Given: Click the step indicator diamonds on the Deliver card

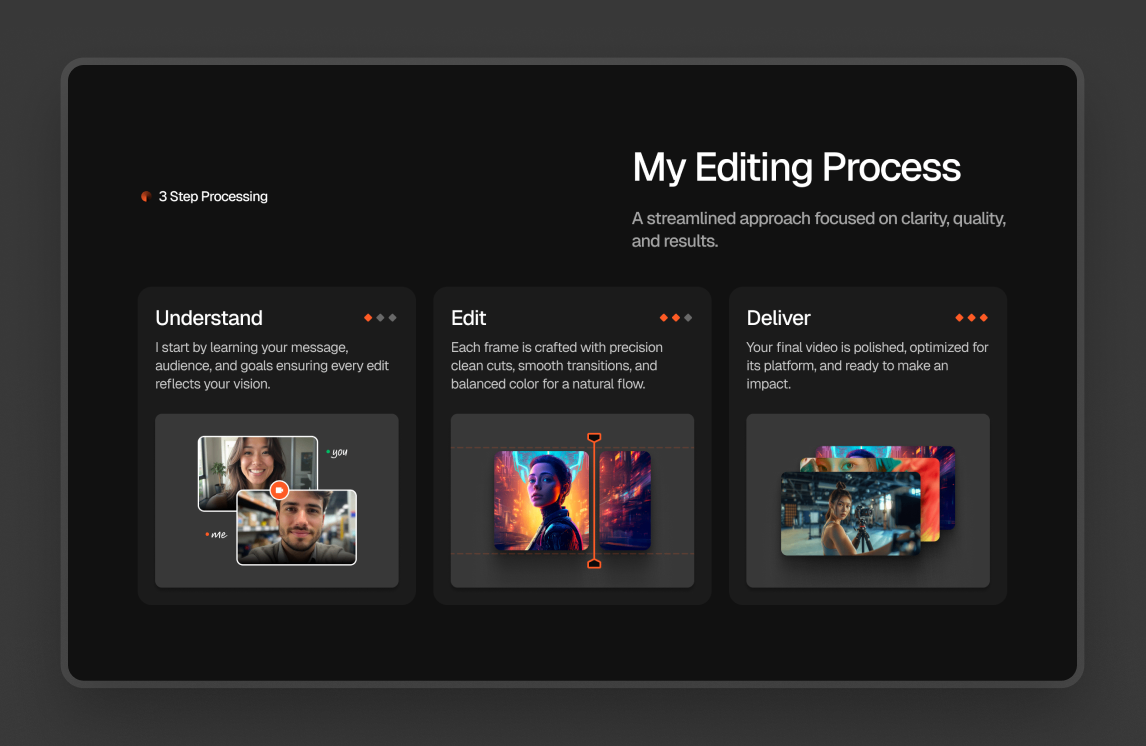Looking at the screenshot, I should (971, 318).
